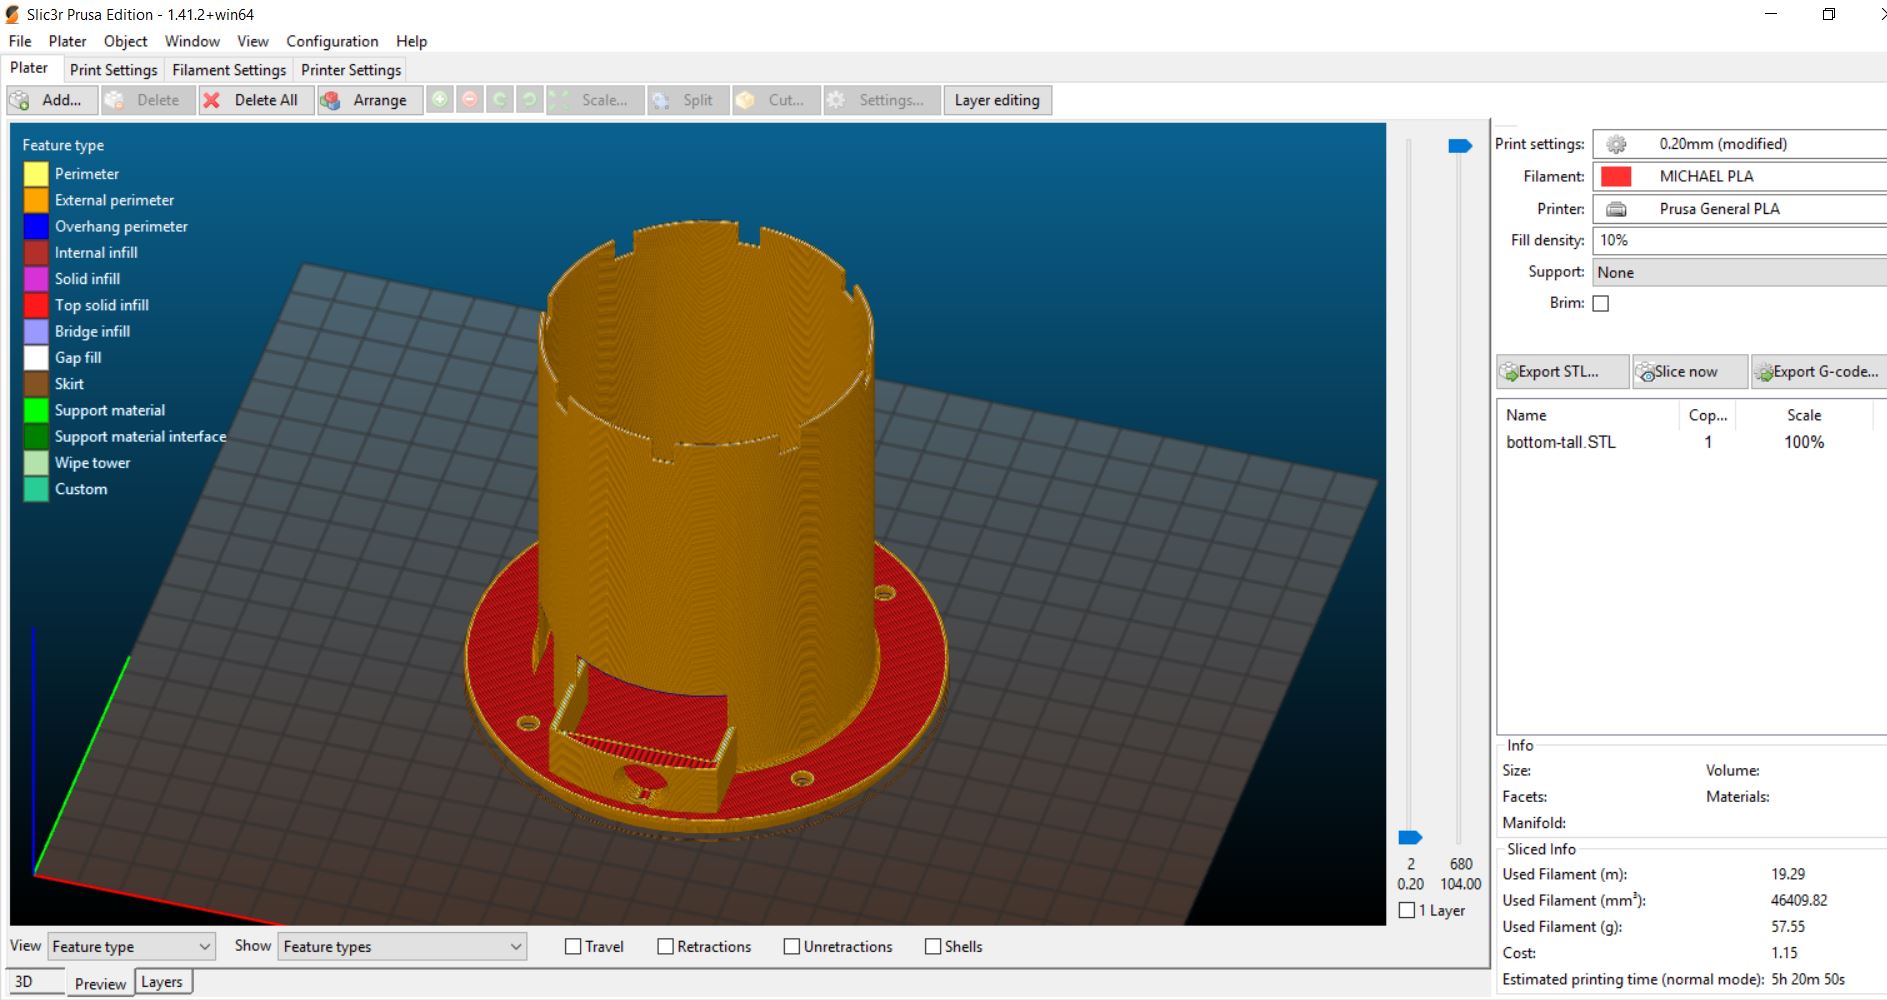Viewport: 1887px width, 1000px height.
Task: Click the Add model toolbar button
Action: click(x=52, y=100)
